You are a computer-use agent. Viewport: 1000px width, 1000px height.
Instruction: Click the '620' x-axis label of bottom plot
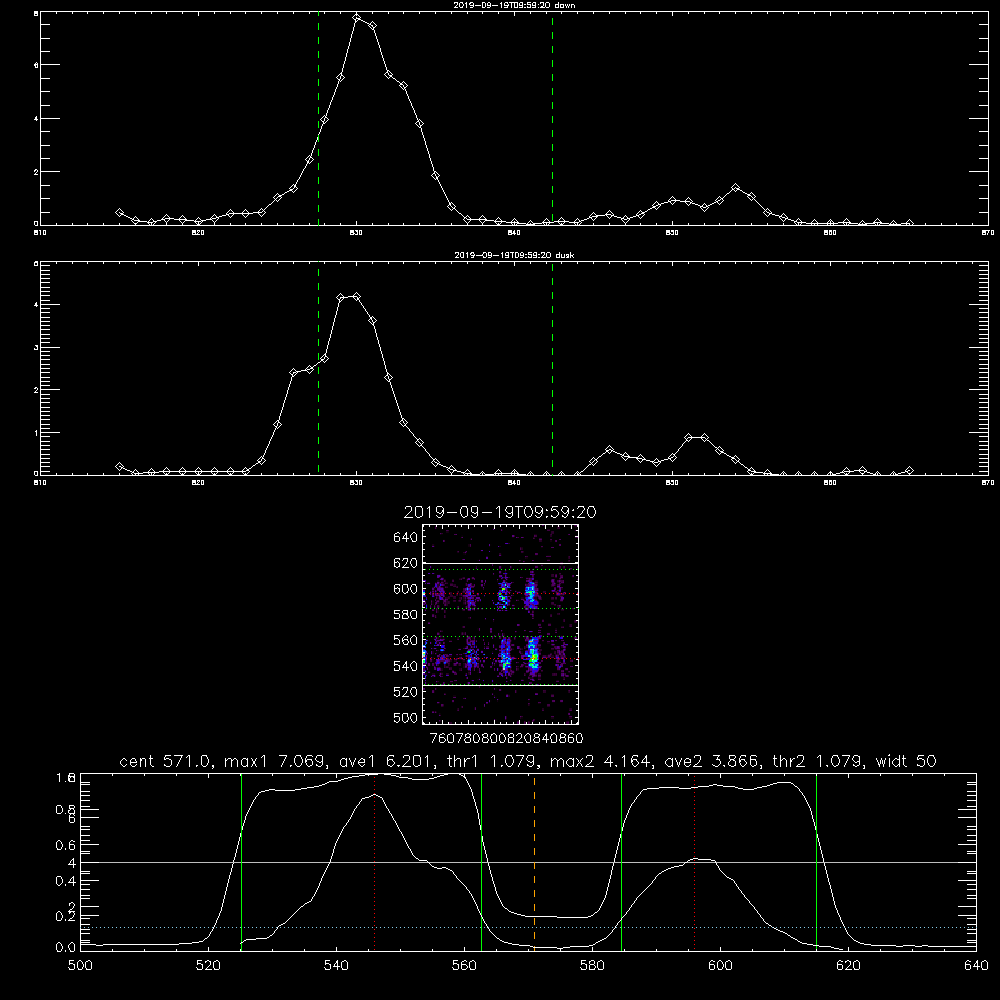[848, 966]
